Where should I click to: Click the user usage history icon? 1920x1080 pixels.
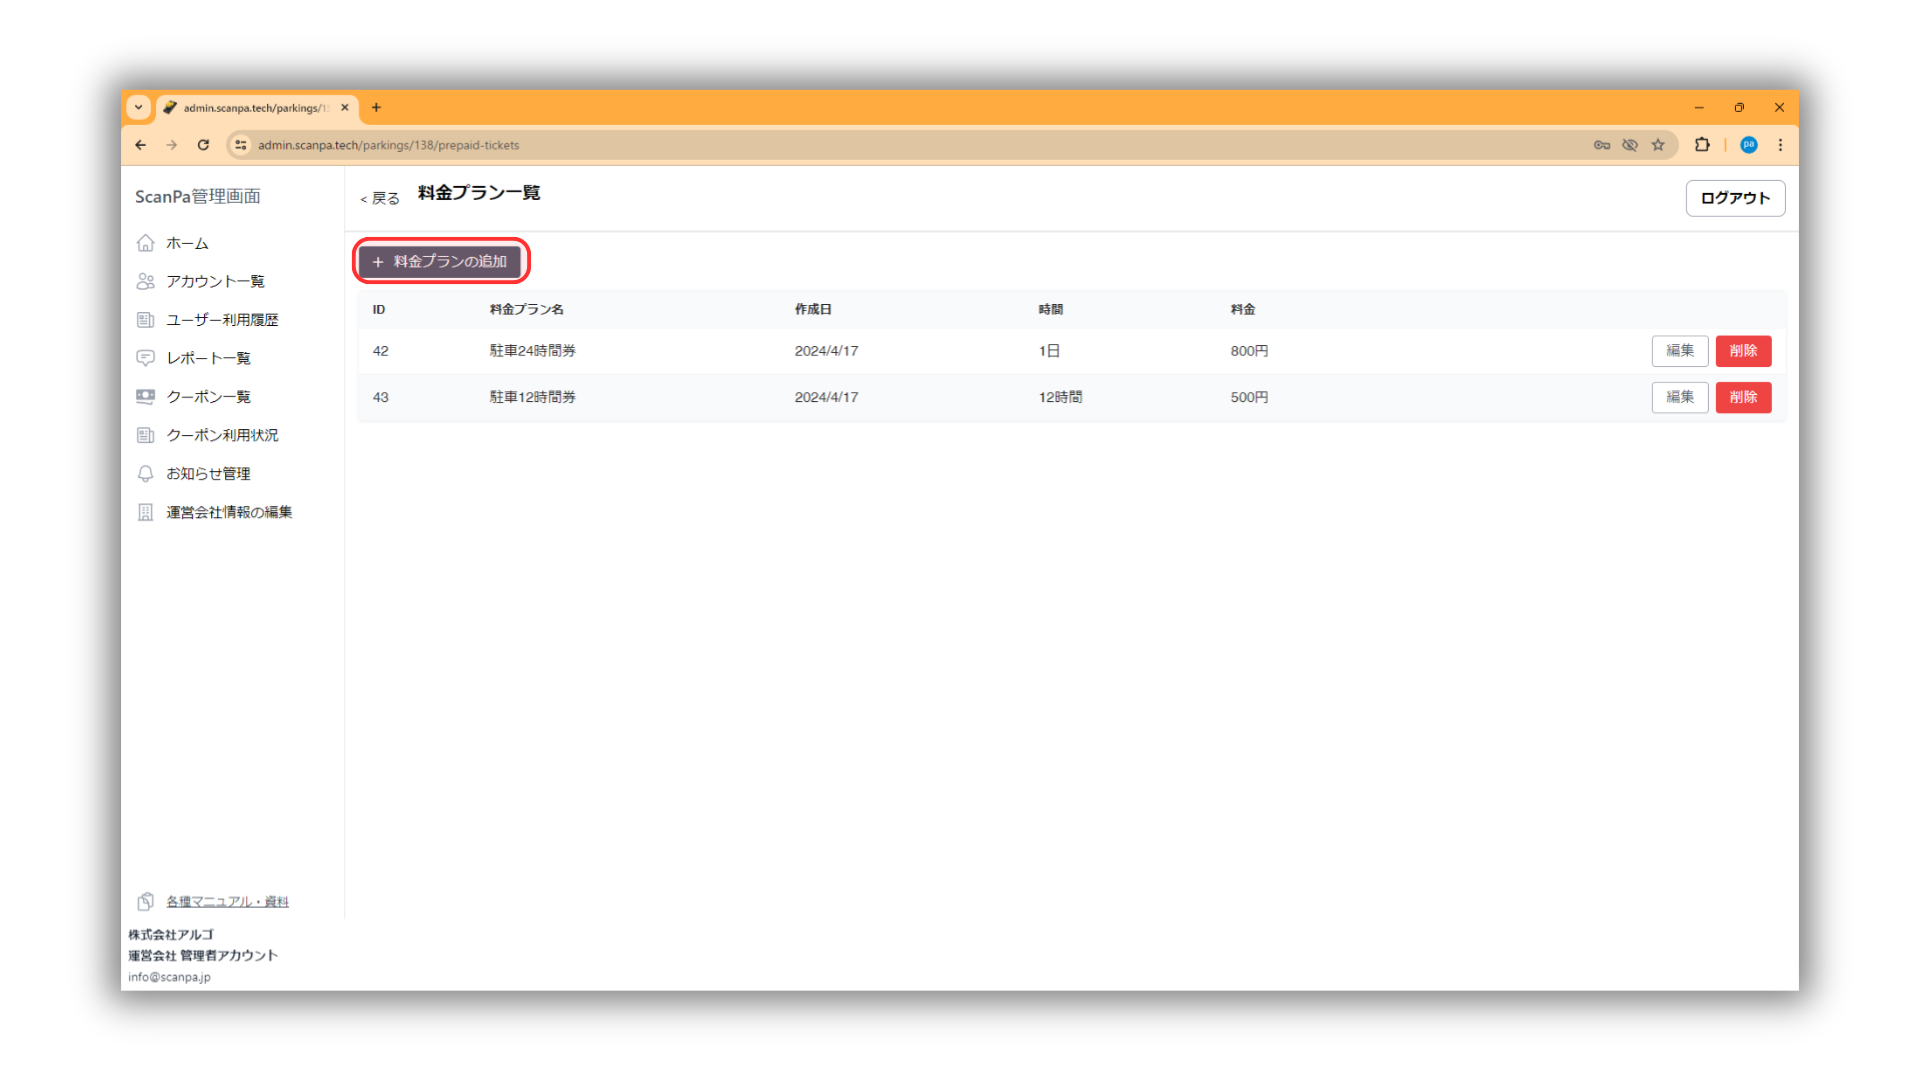pos(146,320)
